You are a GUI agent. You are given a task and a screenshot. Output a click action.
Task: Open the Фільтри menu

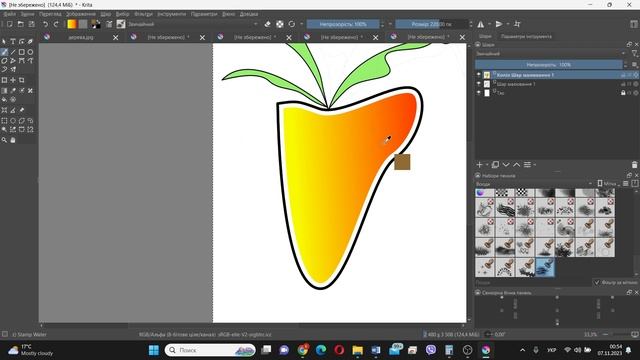143,14
